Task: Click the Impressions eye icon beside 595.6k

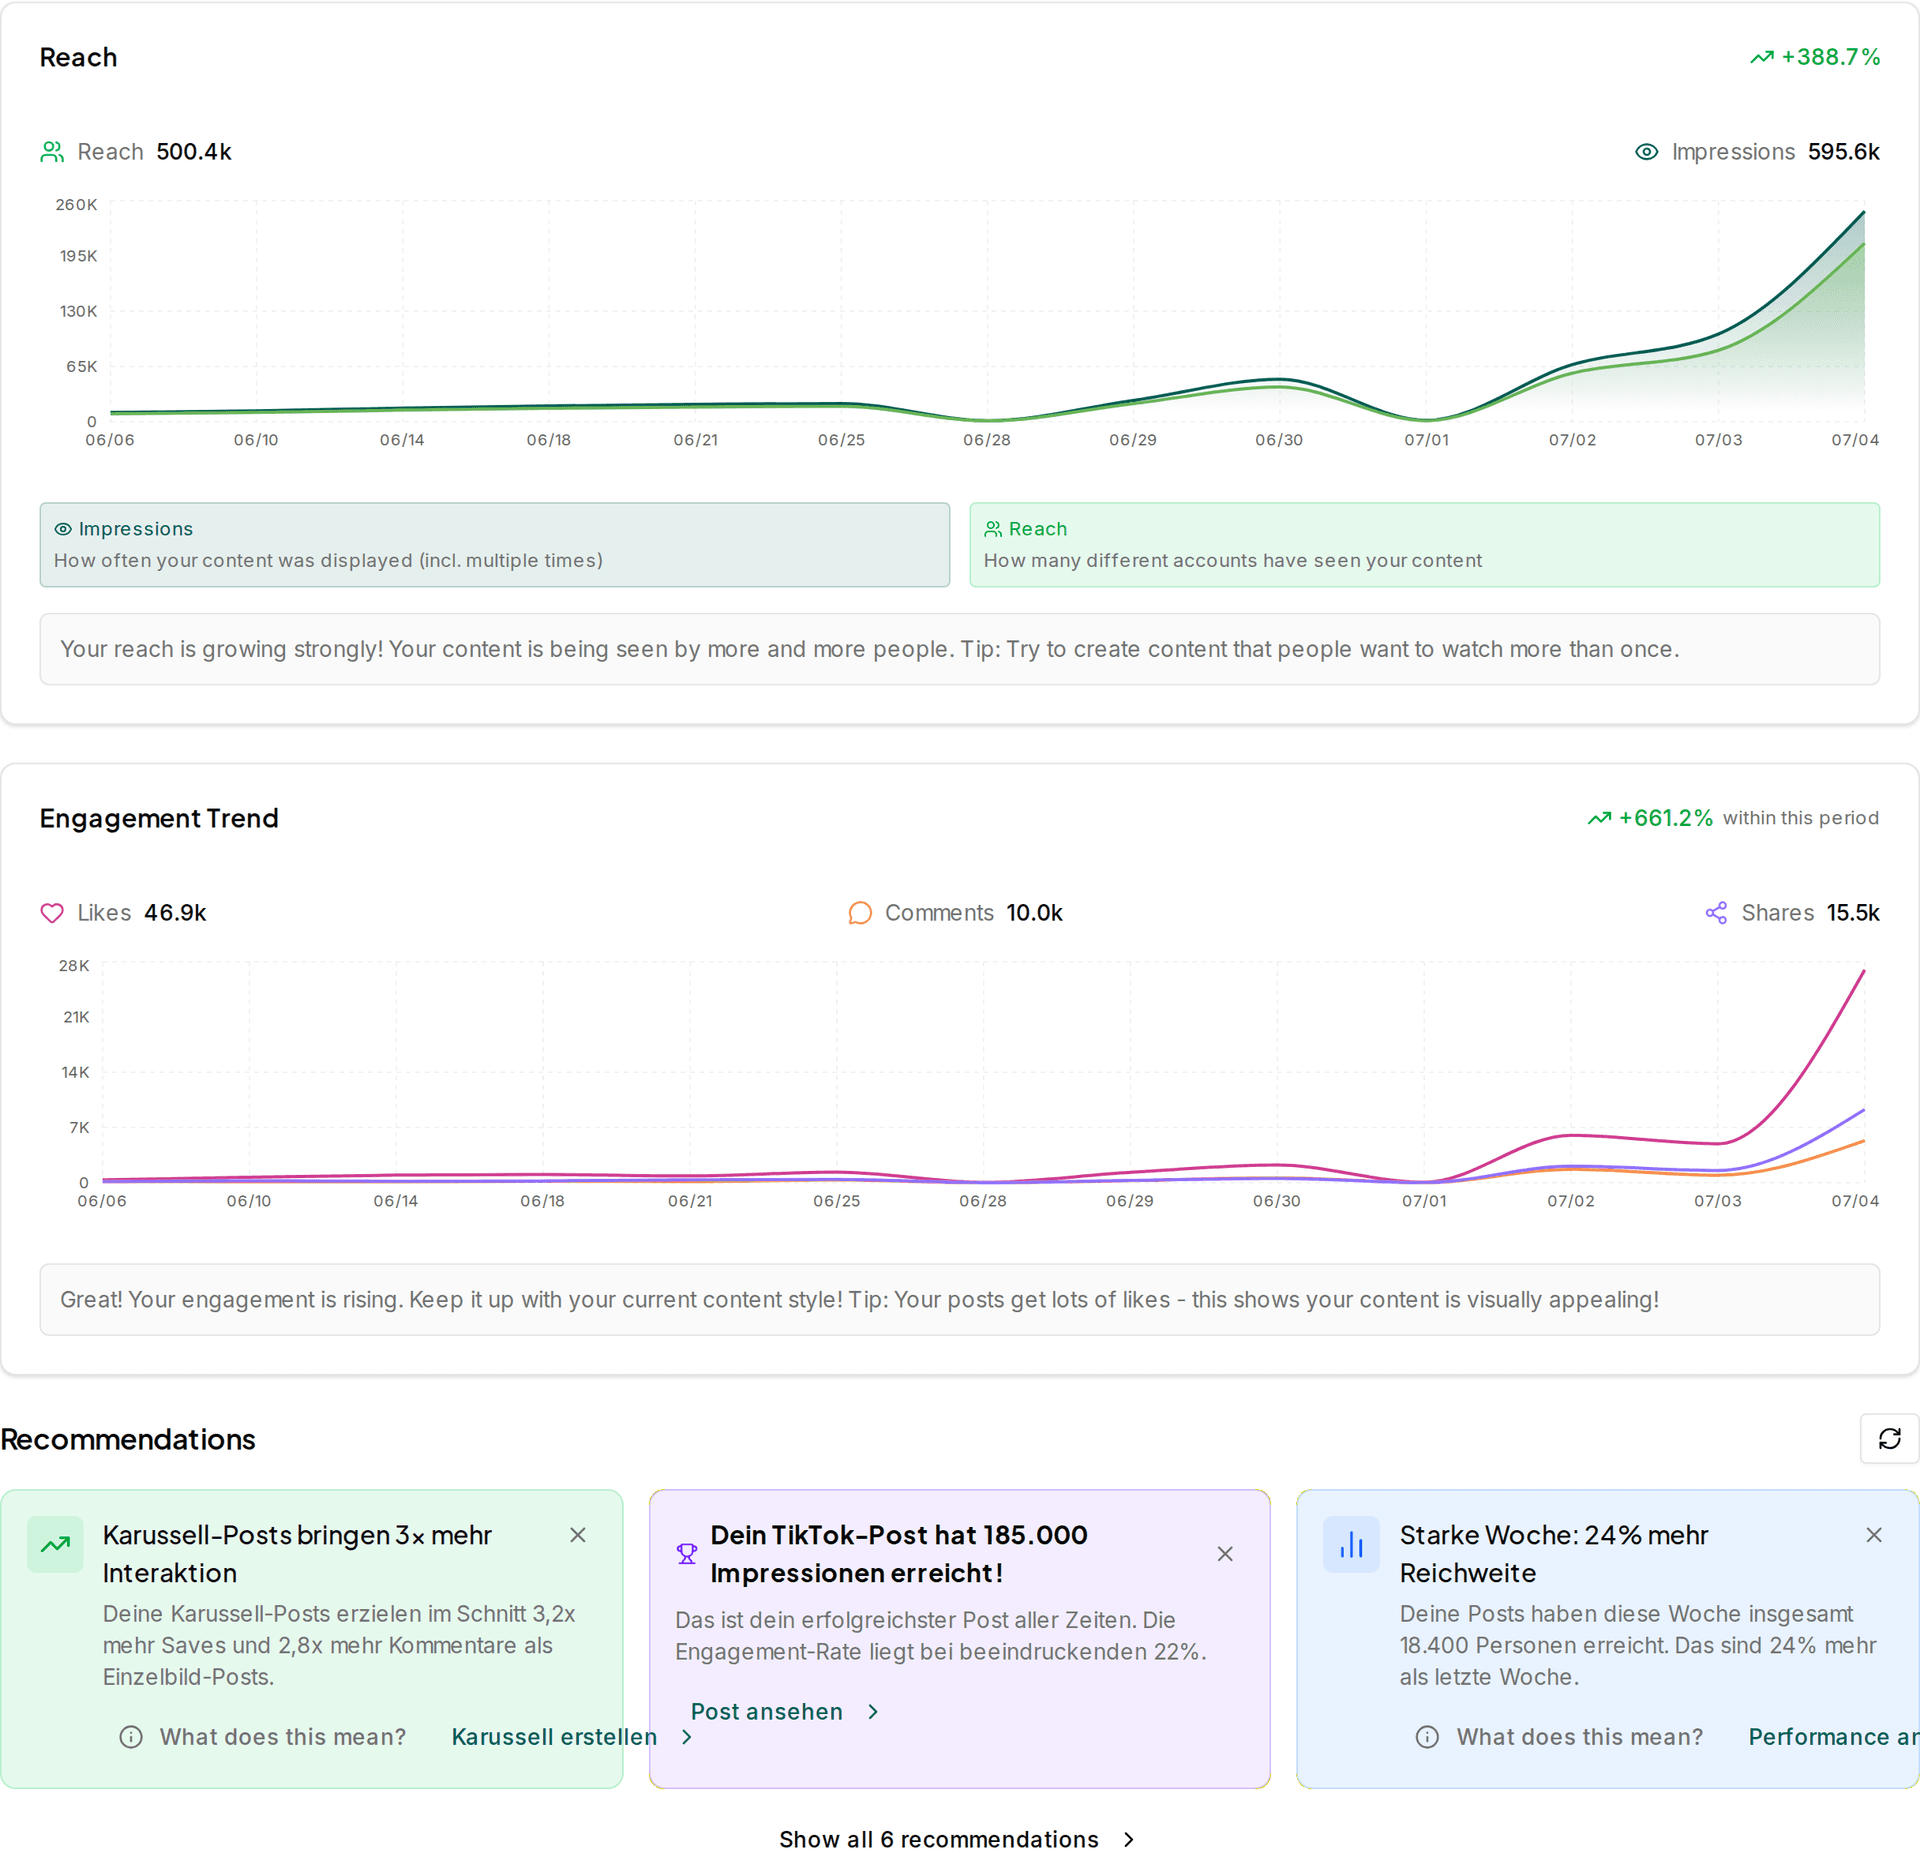Action: pyautogui.click(x=1646, y=152)
